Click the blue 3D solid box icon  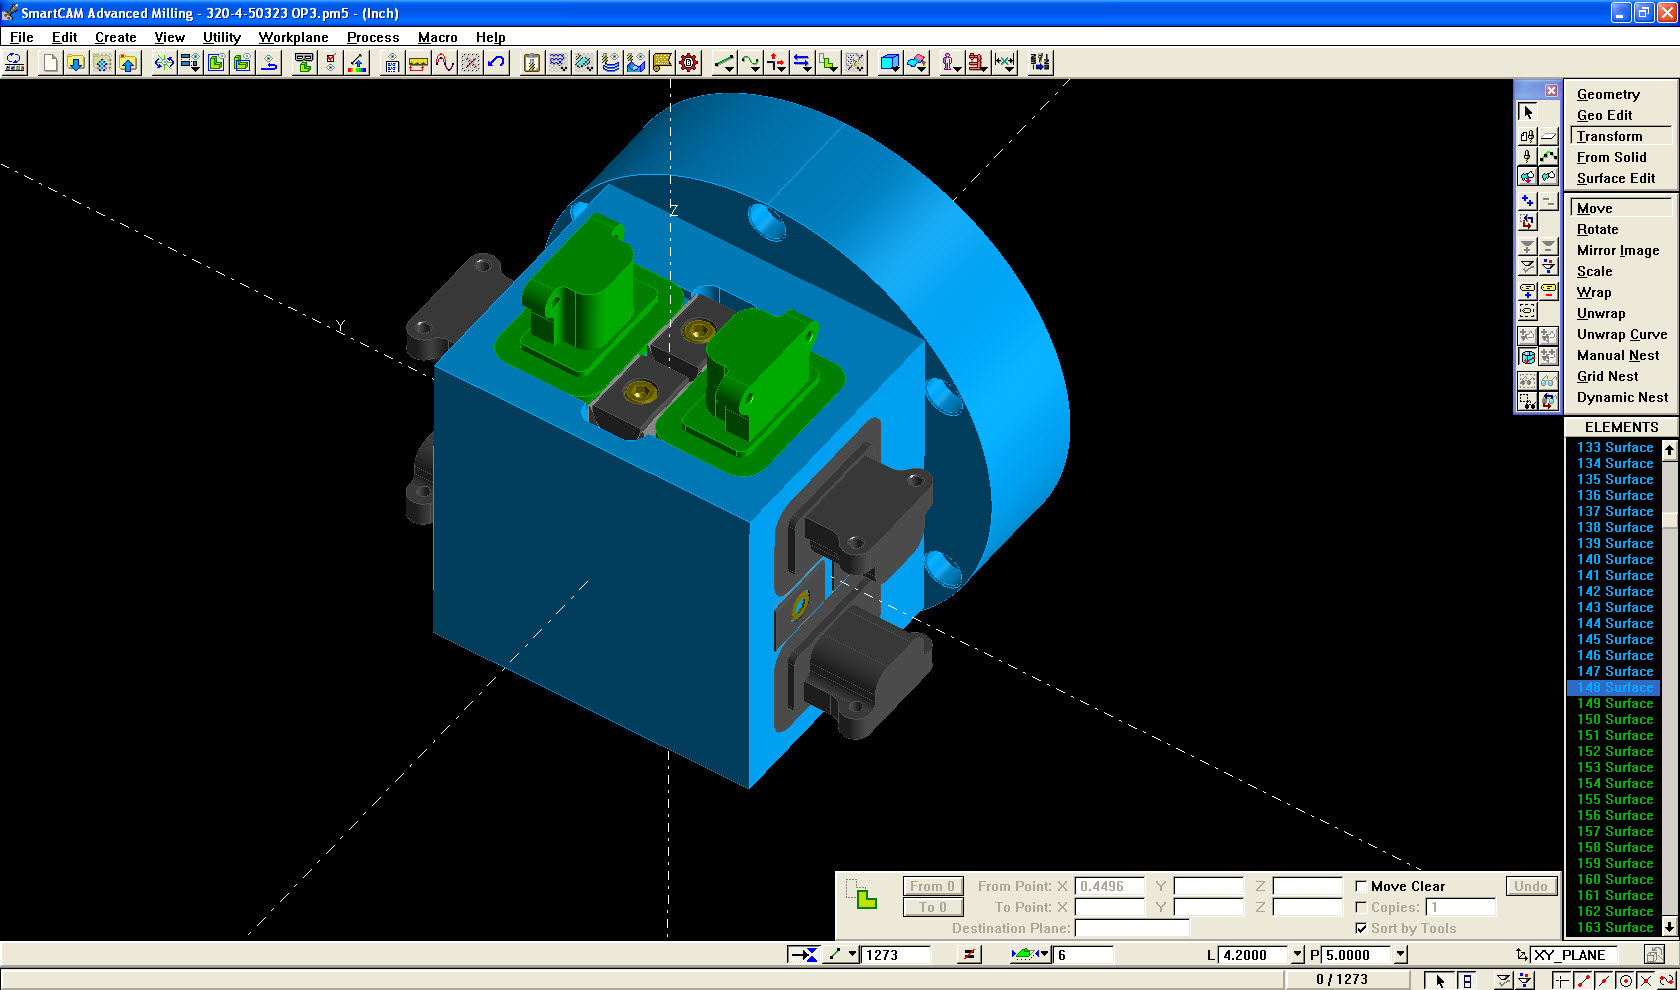889,63
